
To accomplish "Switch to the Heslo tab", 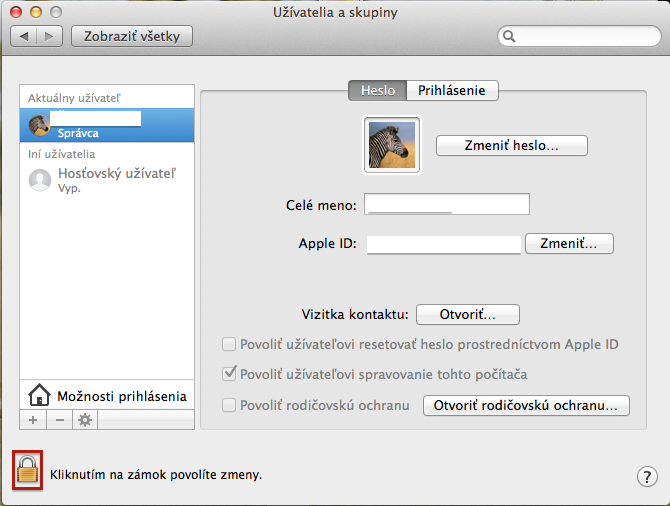I will (378, 91).
